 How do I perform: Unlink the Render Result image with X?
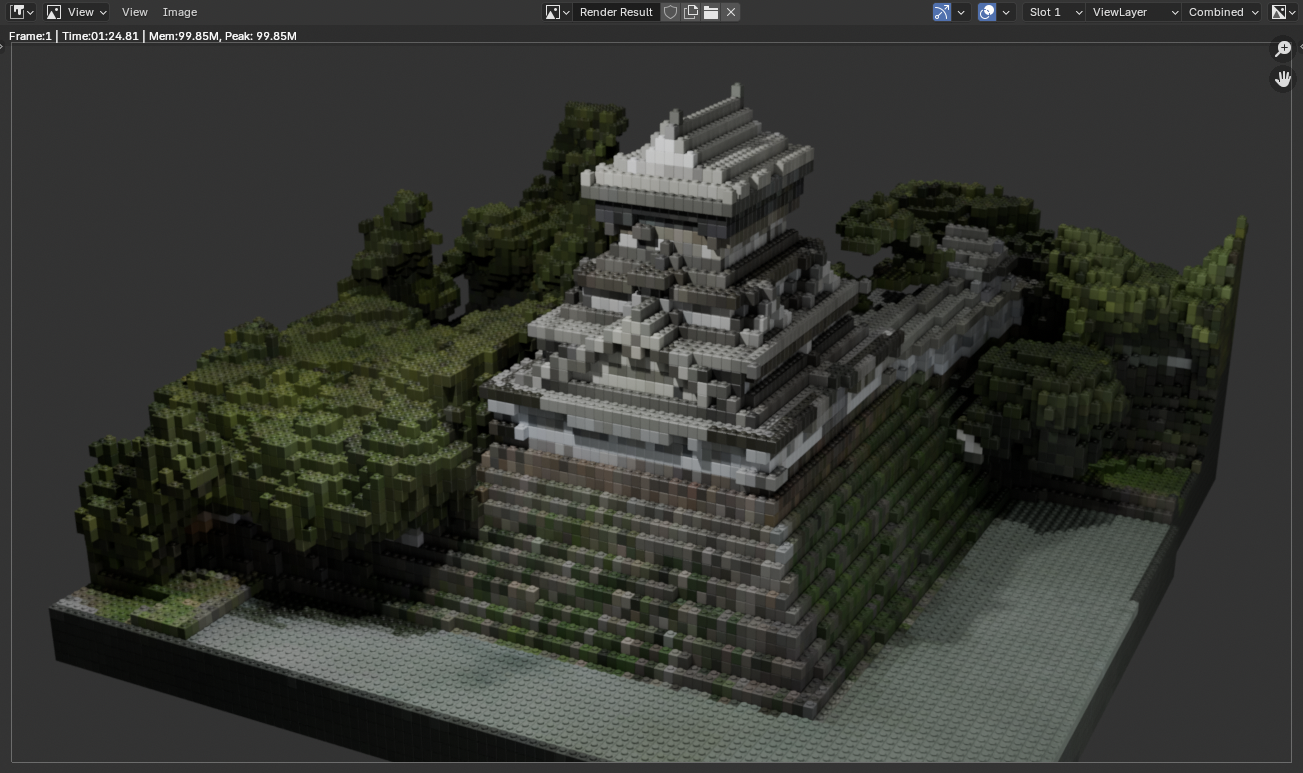731,12
